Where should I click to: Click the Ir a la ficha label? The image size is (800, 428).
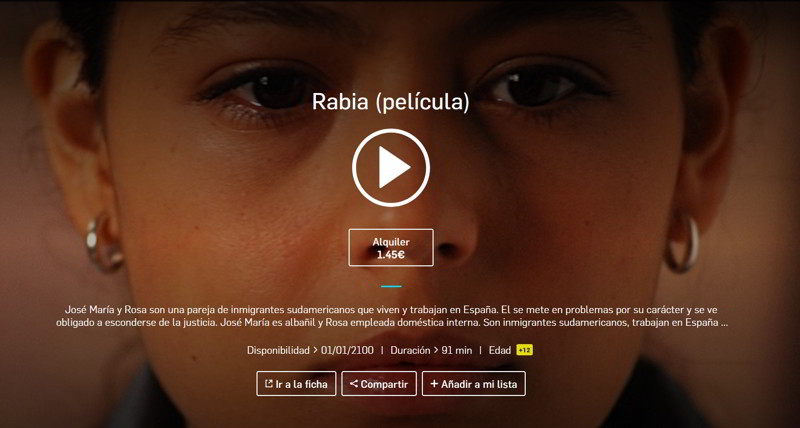[x=301, y=384]
